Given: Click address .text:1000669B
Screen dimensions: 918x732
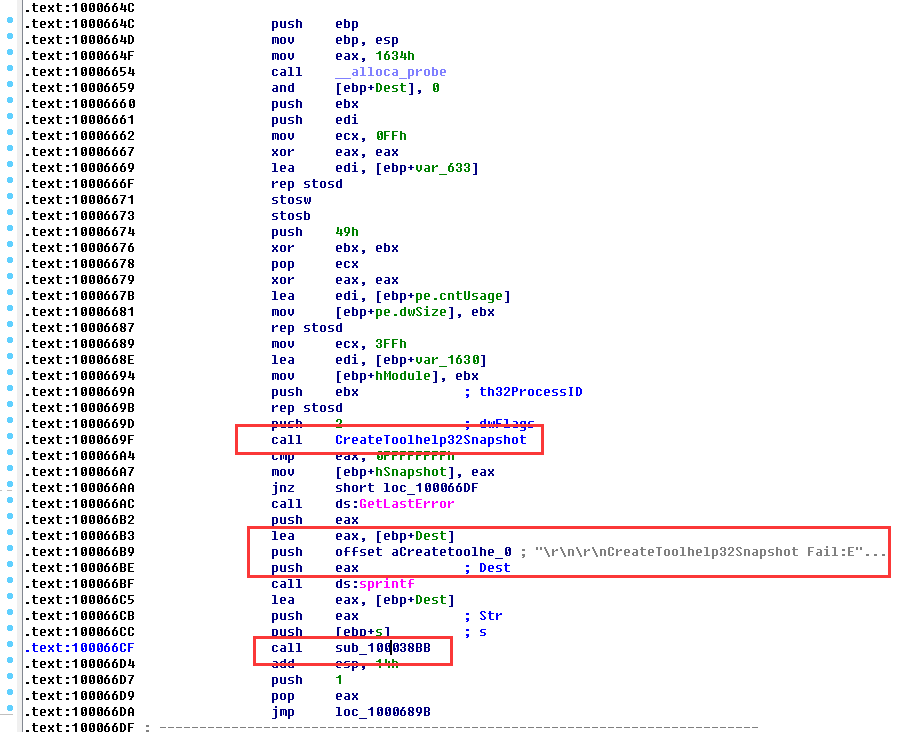Looking at the screenshot, I should tap(79, 408).
